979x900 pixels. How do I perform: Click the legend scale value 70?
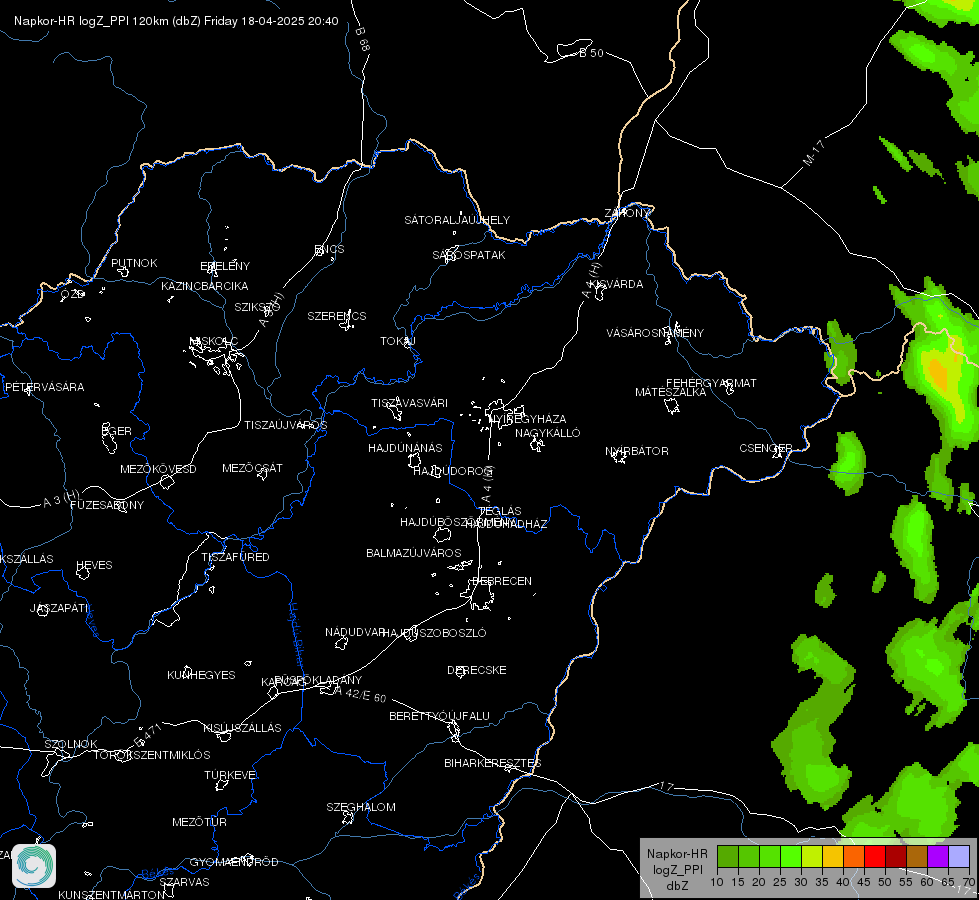pos(969,882)
